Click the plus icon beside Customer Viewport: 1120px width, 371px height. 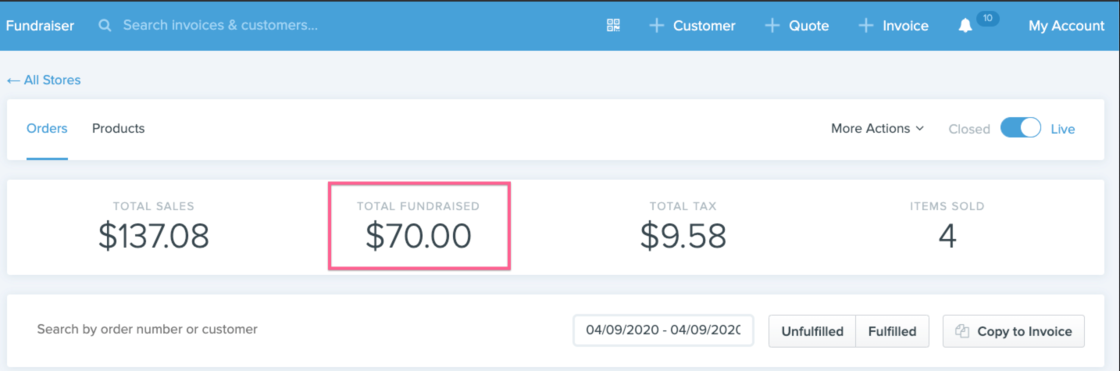(656, 26)
